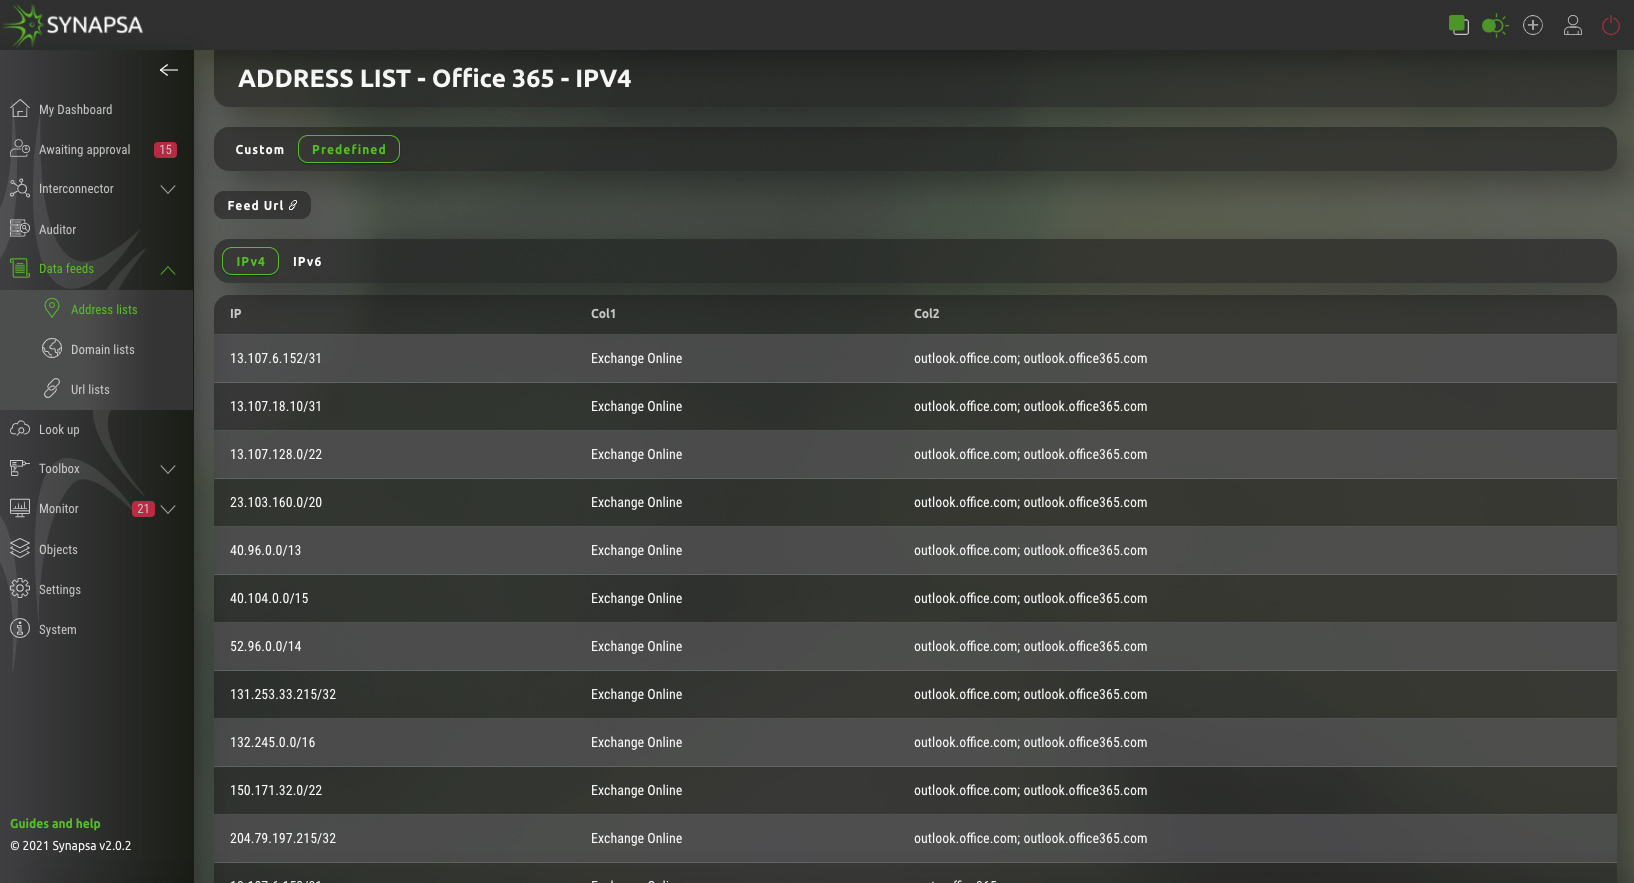Click the Col2 column header
The height and width of the screenshot is (883, 1634).
[926, 314]
